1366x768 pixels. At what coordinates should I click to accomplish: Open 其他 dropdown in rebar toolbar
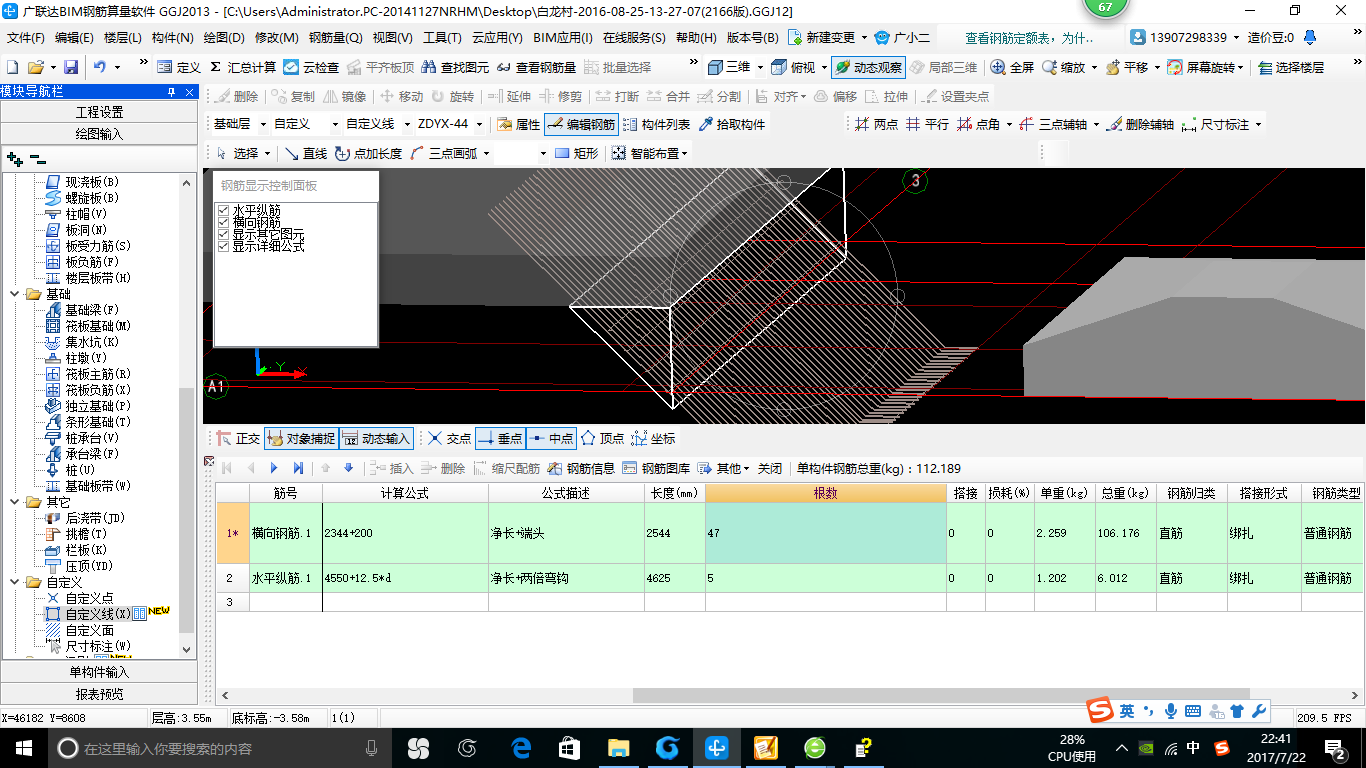pos(723,468)
